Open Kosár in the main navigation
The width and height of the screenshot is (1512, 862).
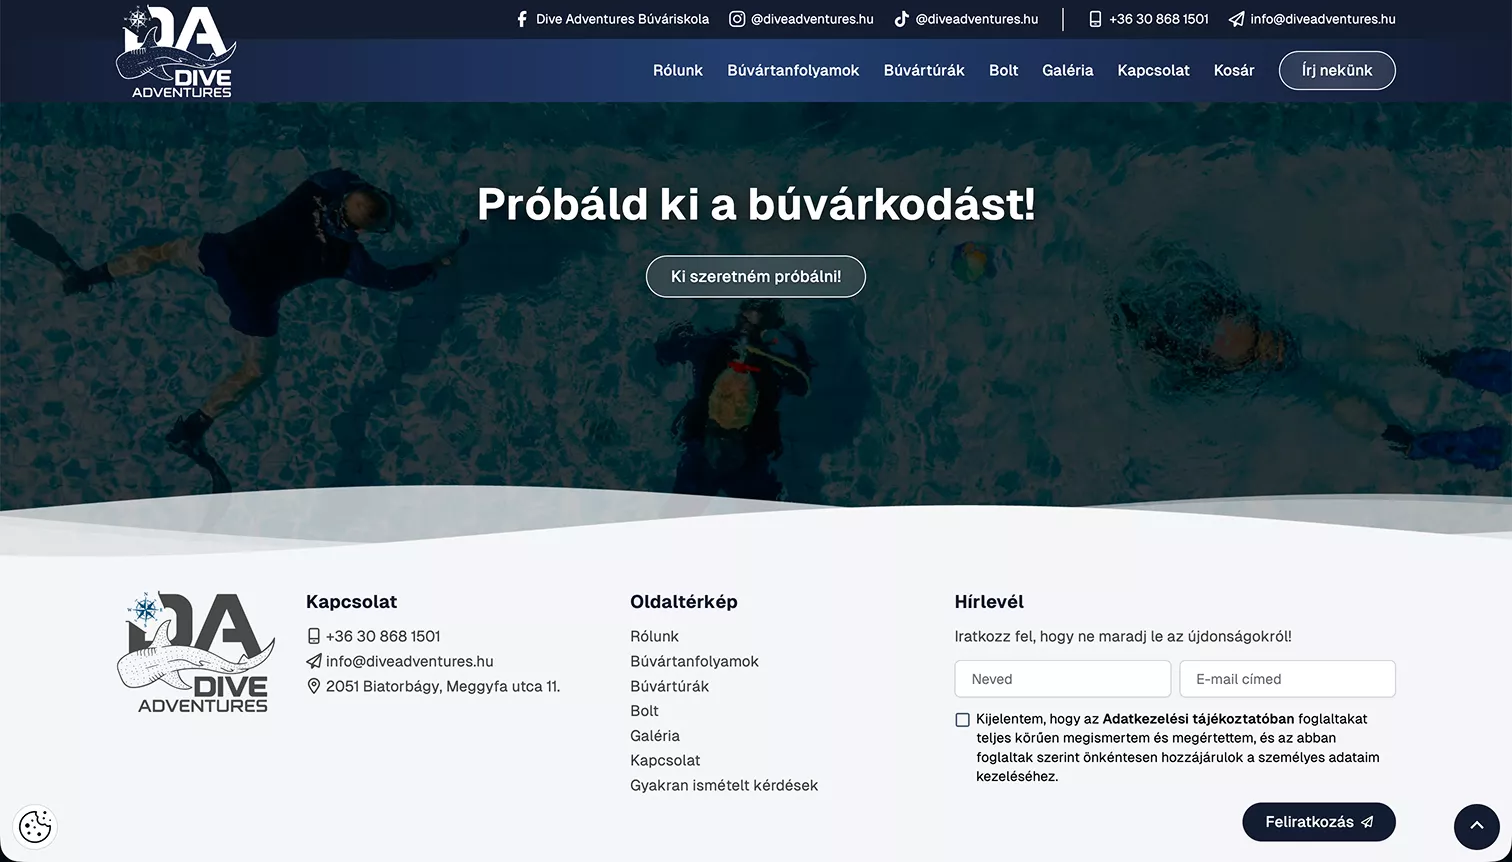click(1234, 70)
